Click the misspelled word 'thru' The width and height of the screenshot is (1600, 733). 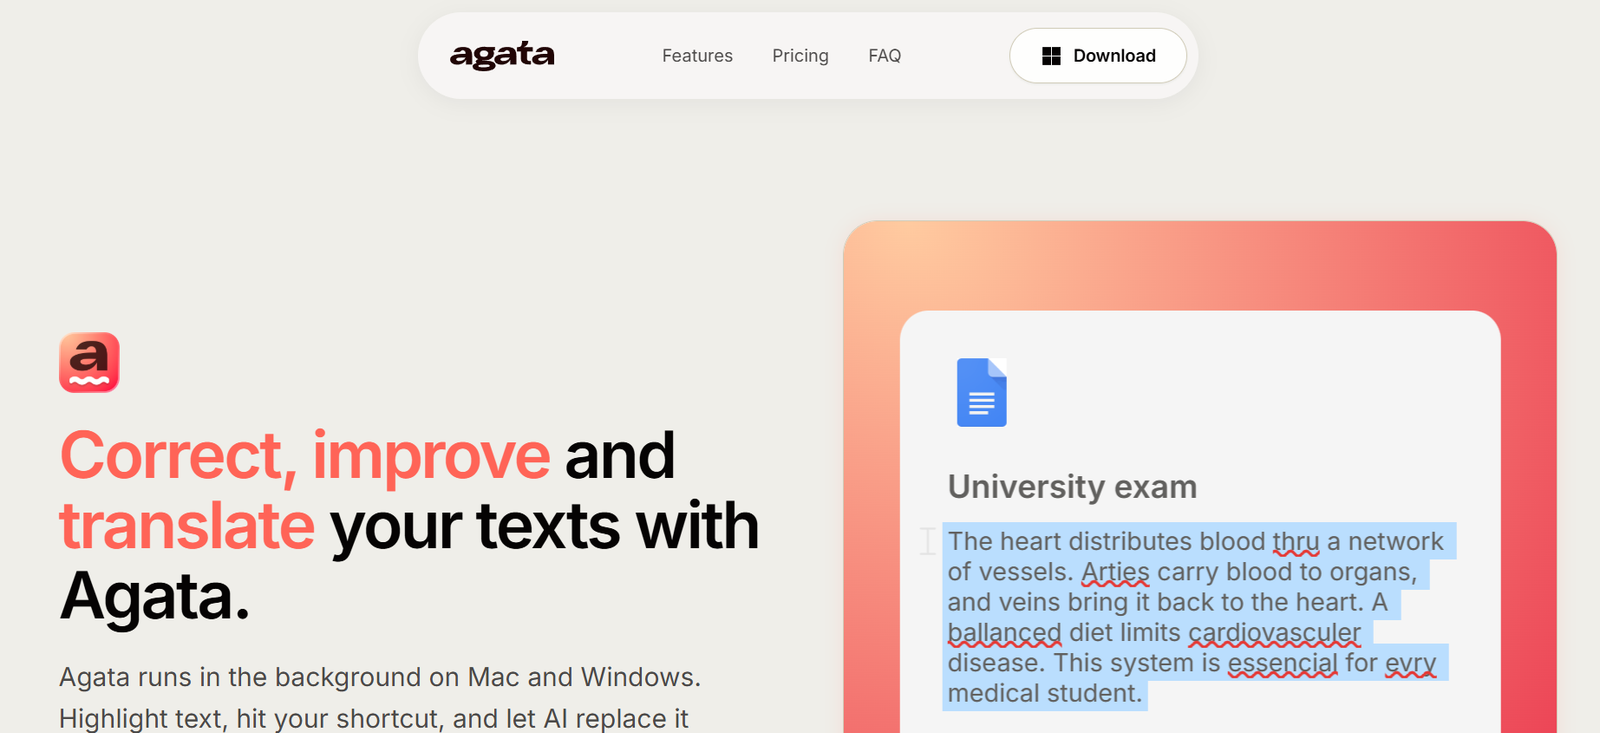(x=1296, y=541)
